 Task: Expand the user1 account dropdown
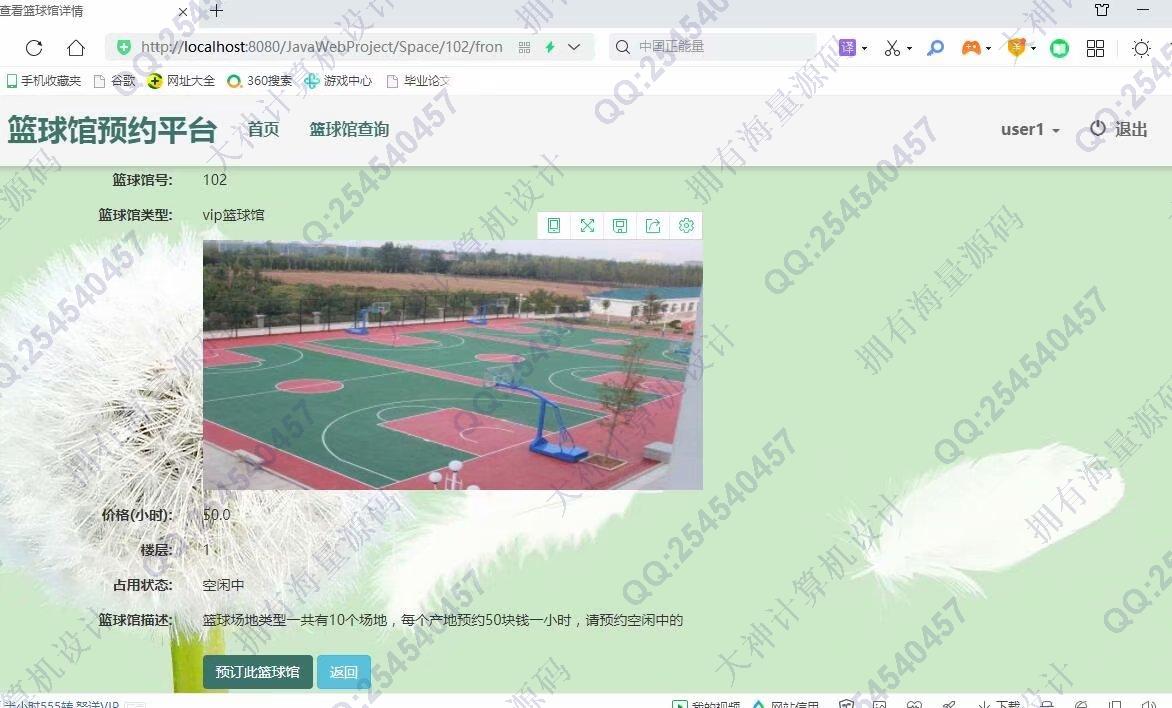[1030, 129]
